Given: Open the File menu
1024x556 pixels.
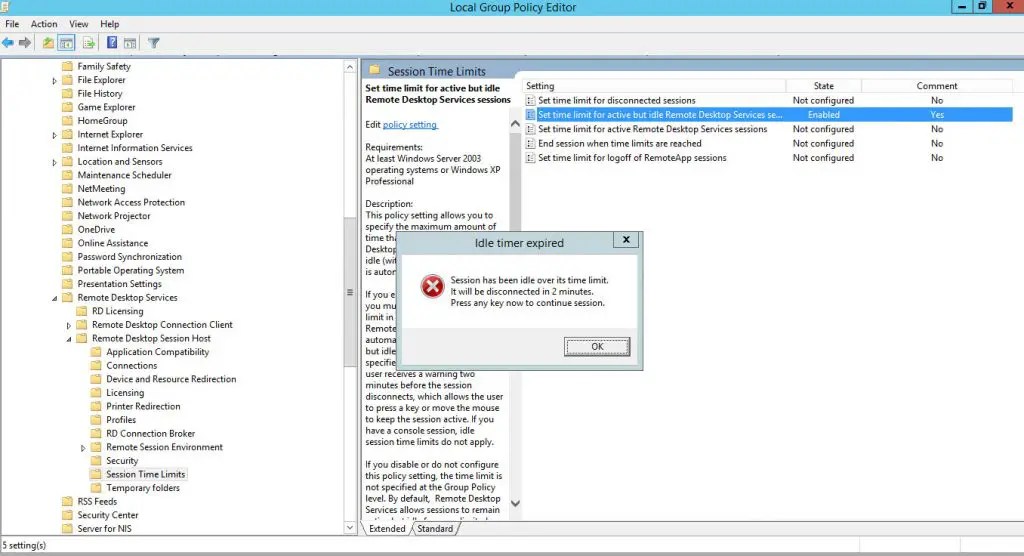Looking at the screenshot, I should [12, 24].
